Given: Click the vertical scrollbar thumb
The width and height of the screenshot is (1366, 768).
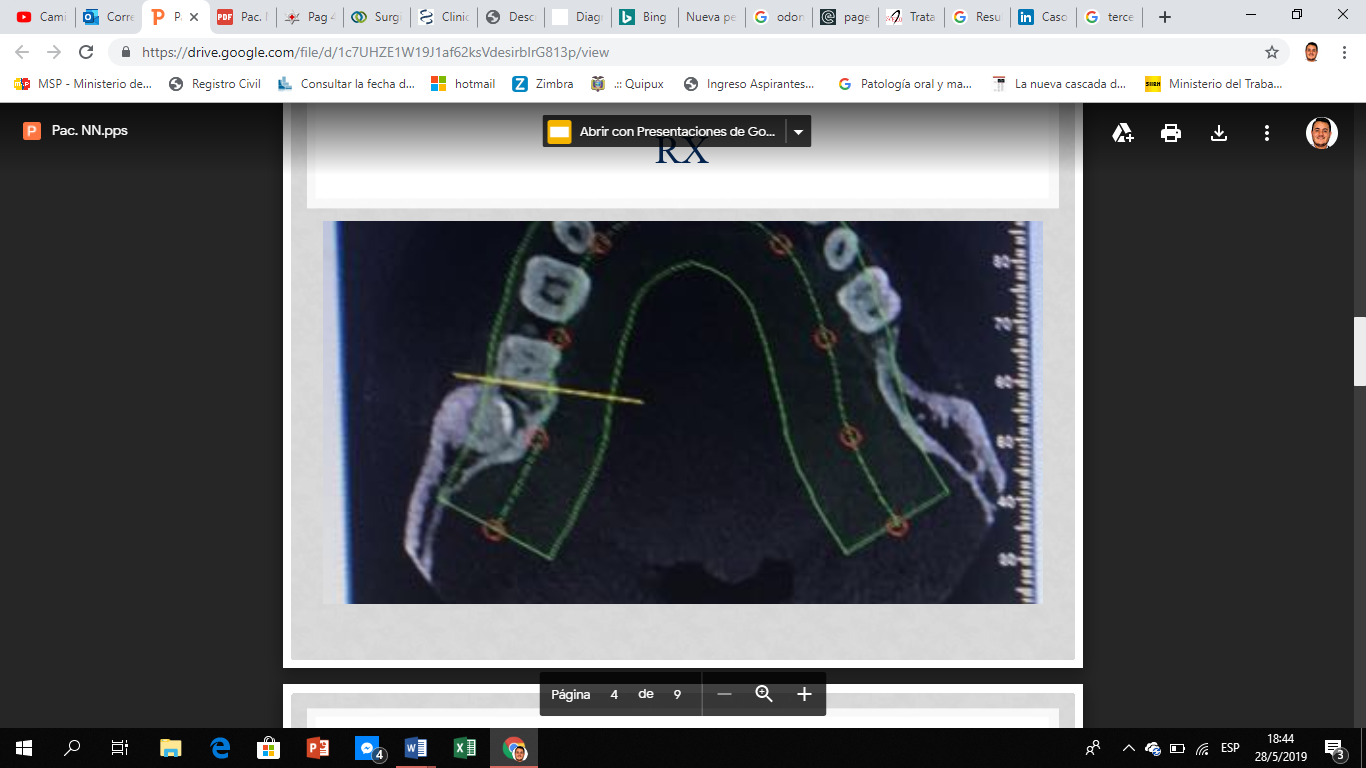Looking at the screenshot, I should (x=1359, y=351).
